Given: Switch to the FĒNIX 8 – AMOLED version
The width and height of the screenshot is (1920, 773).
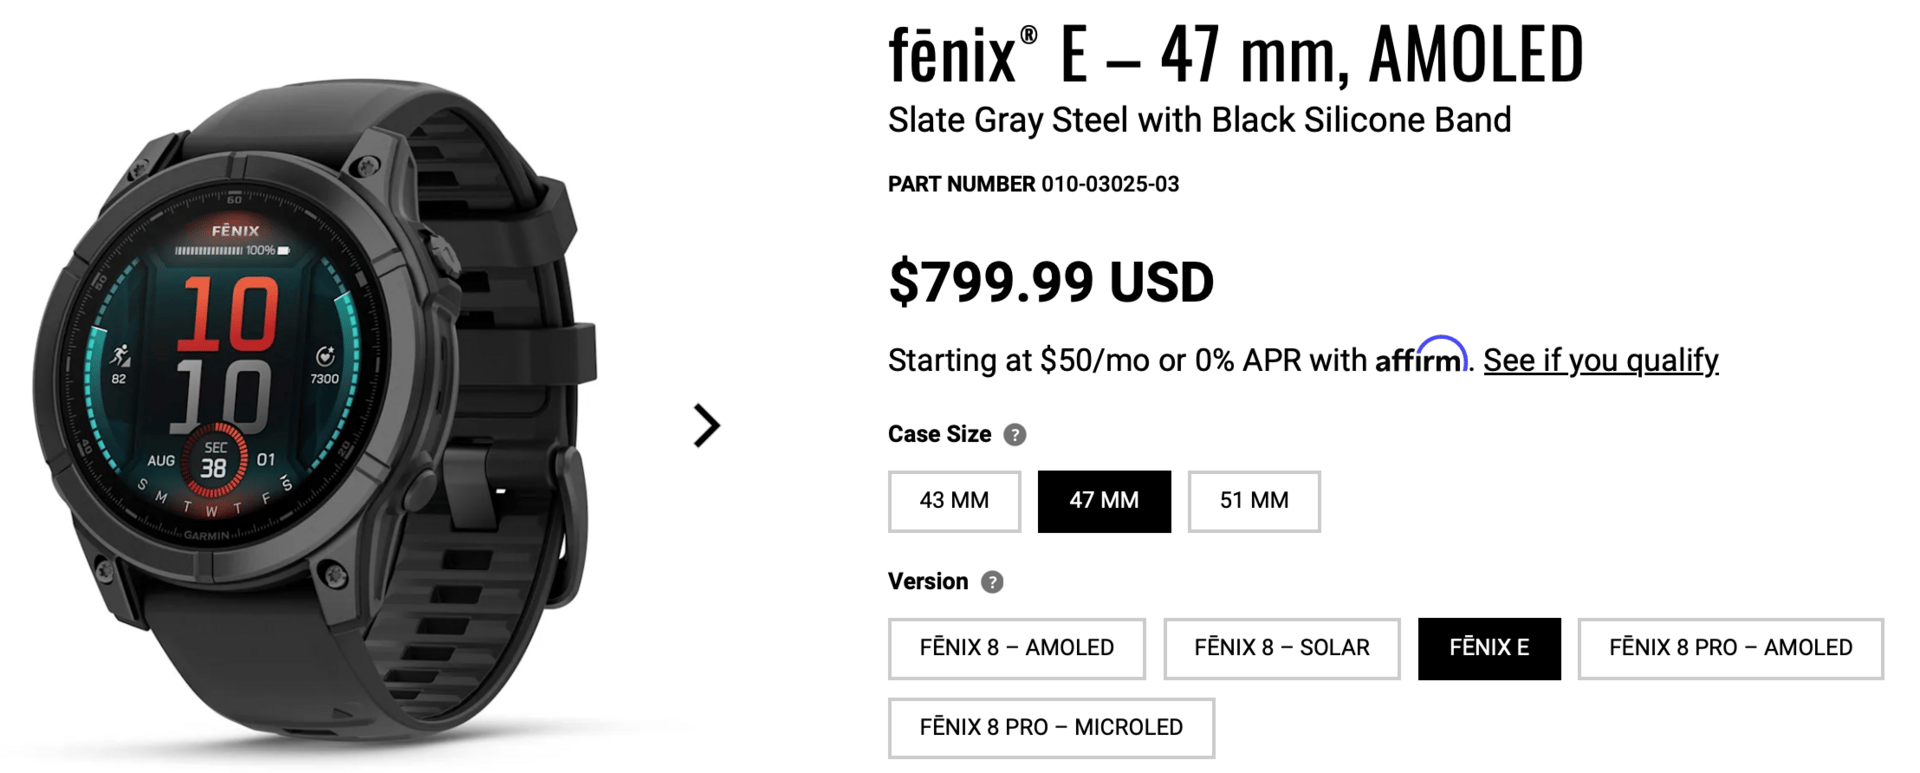Looking at the screenshot, I should tap(1016, 648).
